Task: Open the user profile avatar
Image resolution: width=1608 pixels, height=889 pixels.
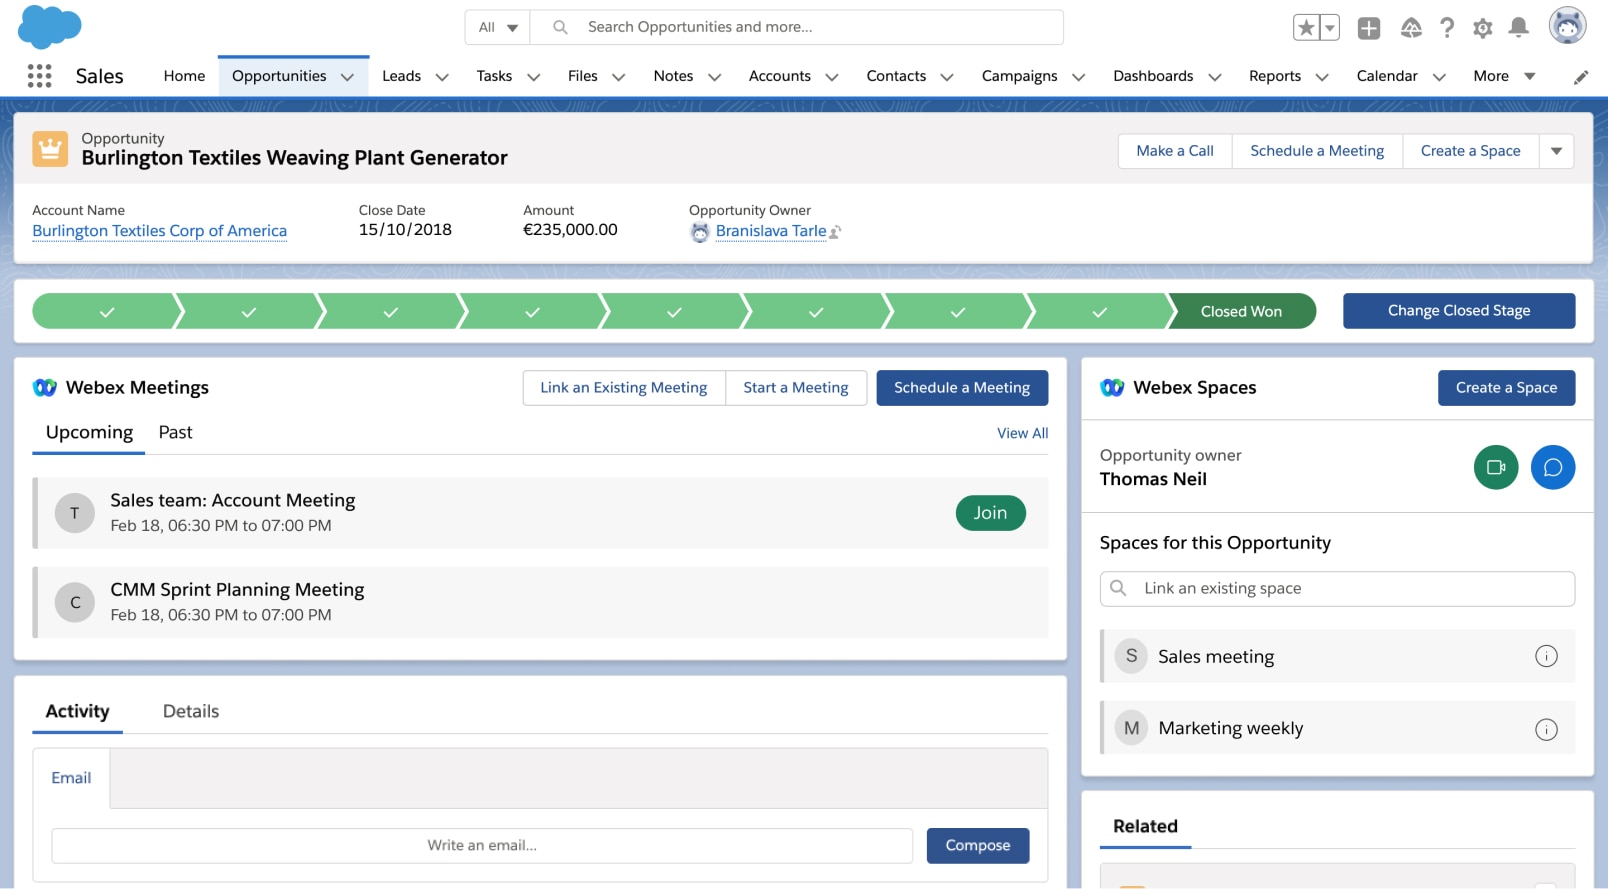Action: tap(1567, 26)
